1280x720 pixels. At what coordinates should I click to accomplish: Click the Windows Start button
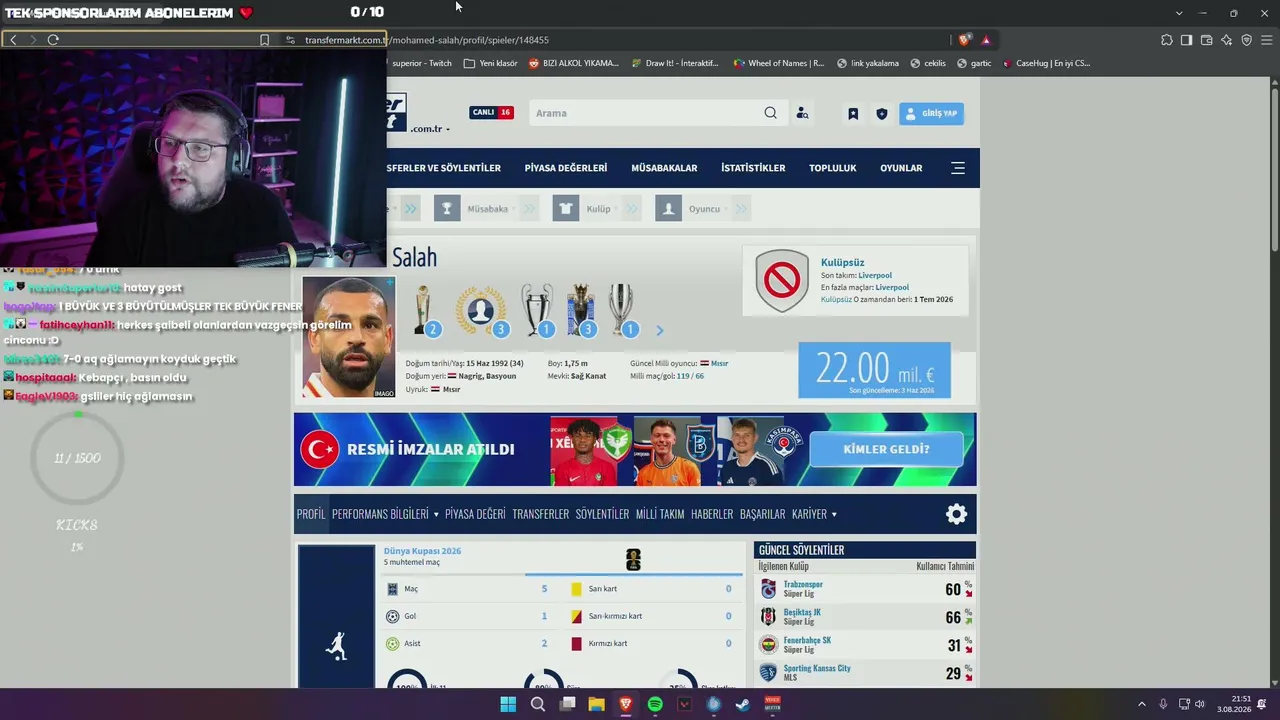coord(508,704)
